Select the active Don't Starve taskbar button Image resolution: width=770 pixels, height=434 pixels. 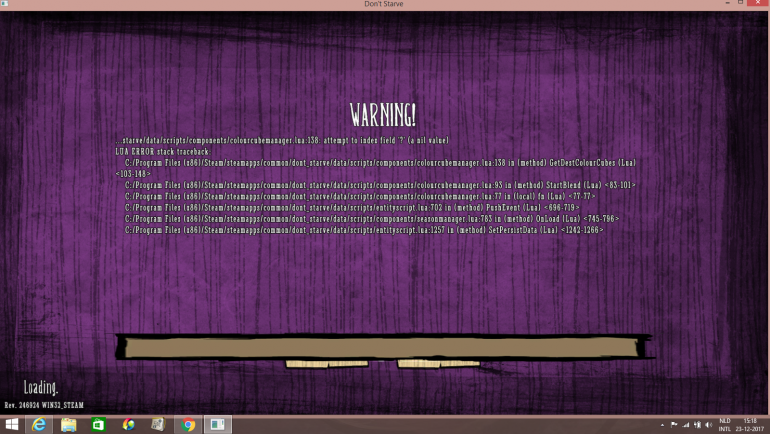click(217, 425)
